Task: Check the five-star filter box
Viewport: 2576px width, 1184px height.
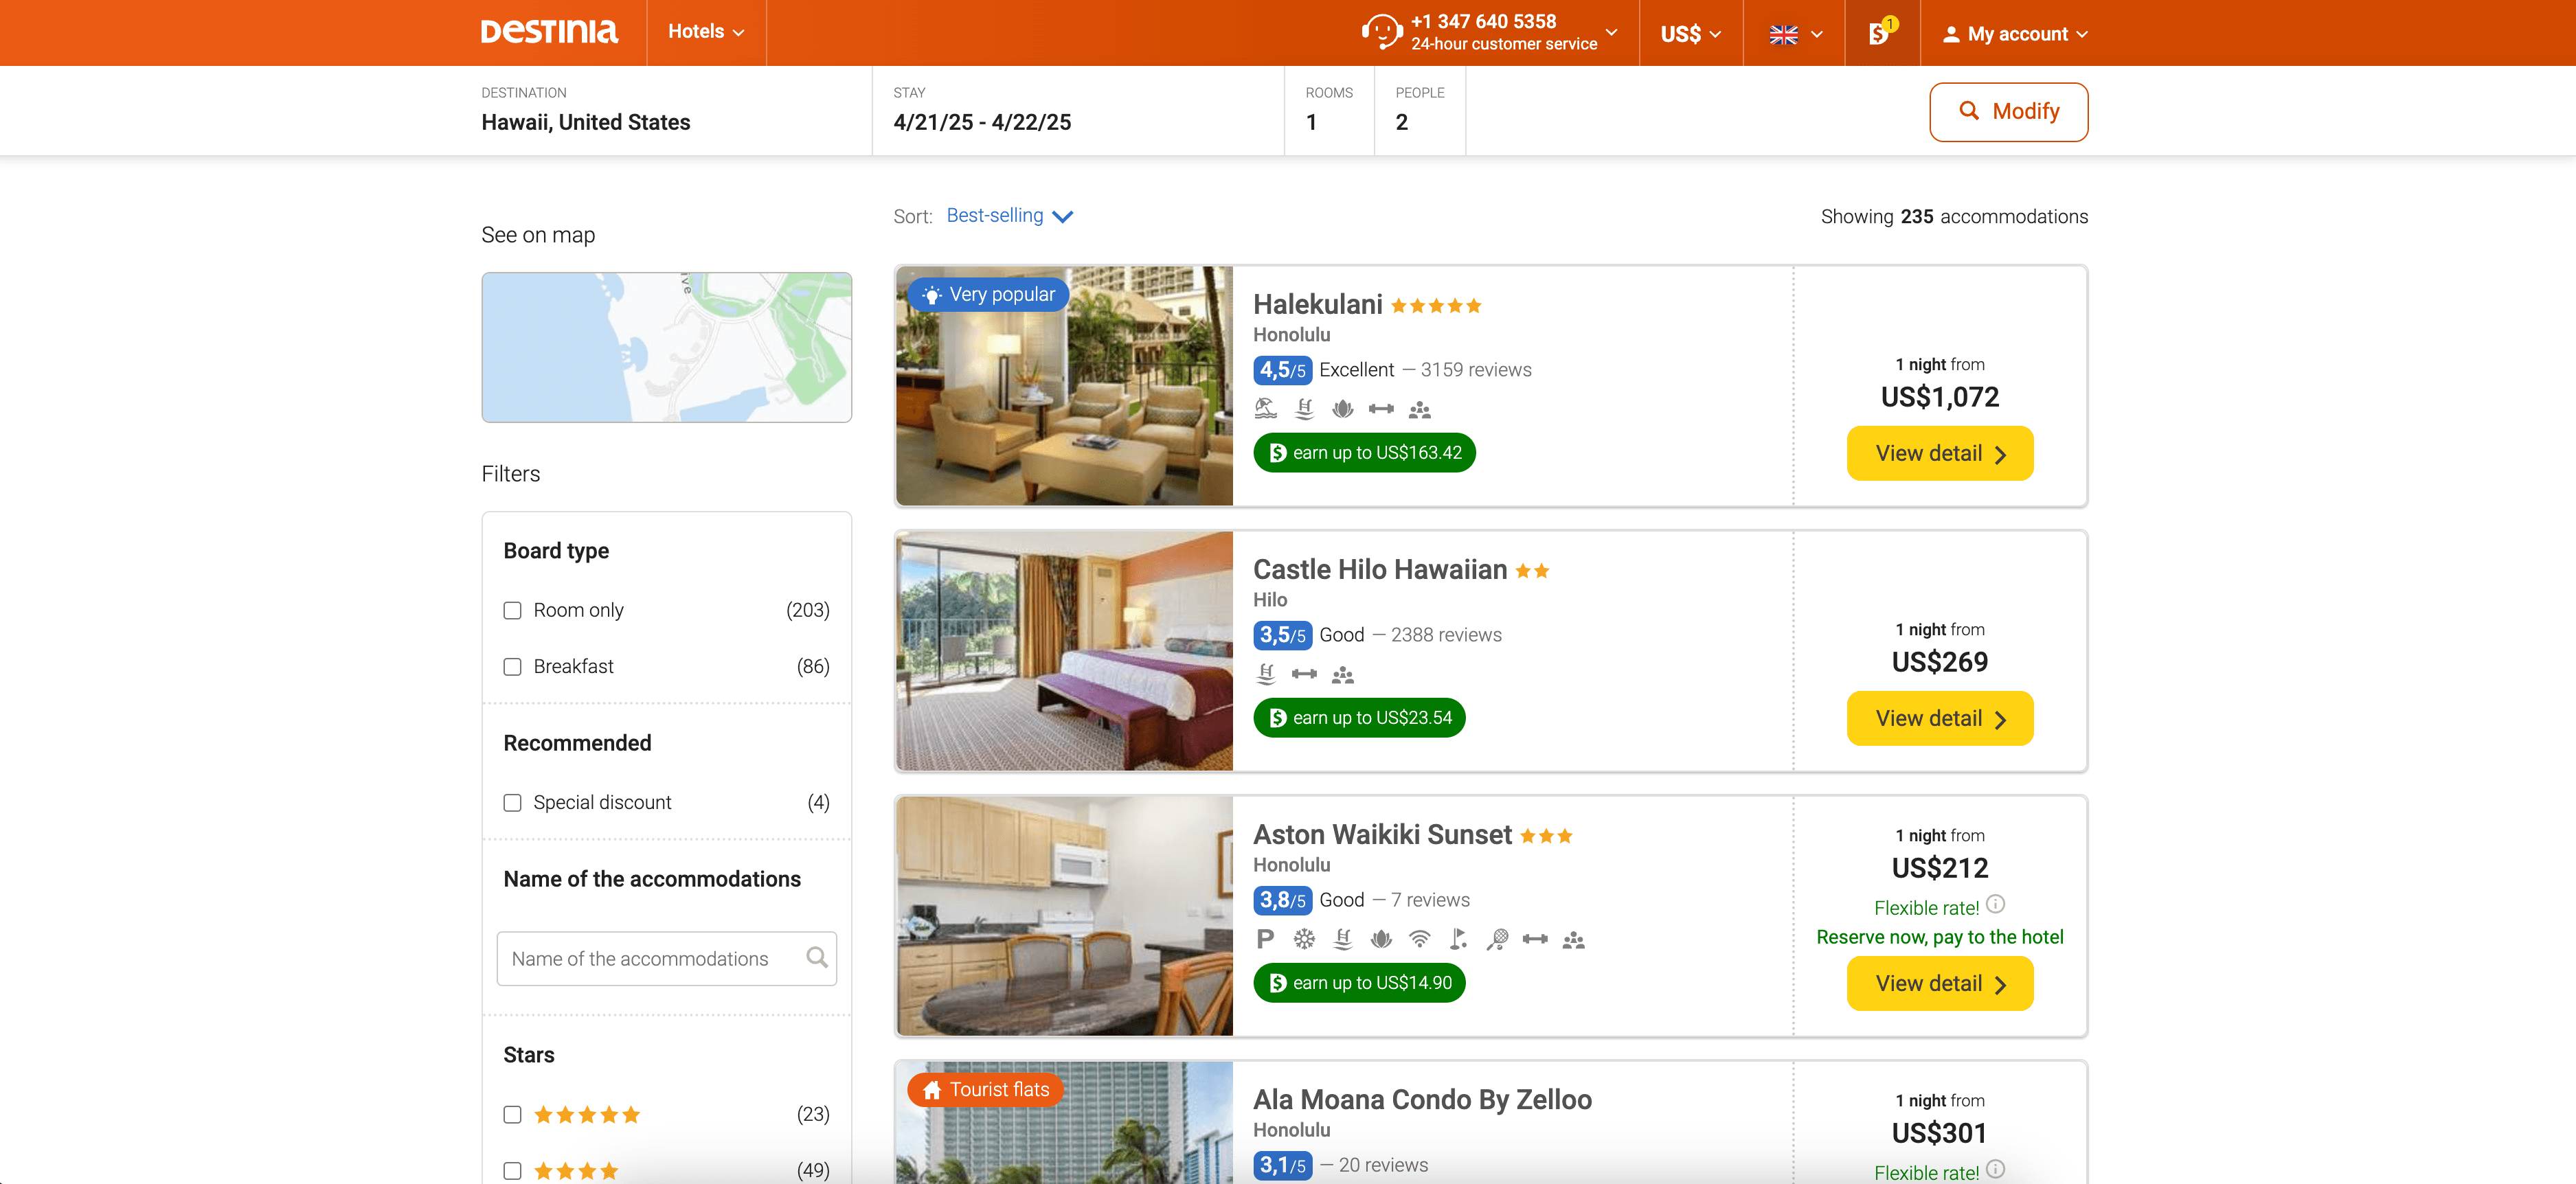Action: tap(512, 1114)
